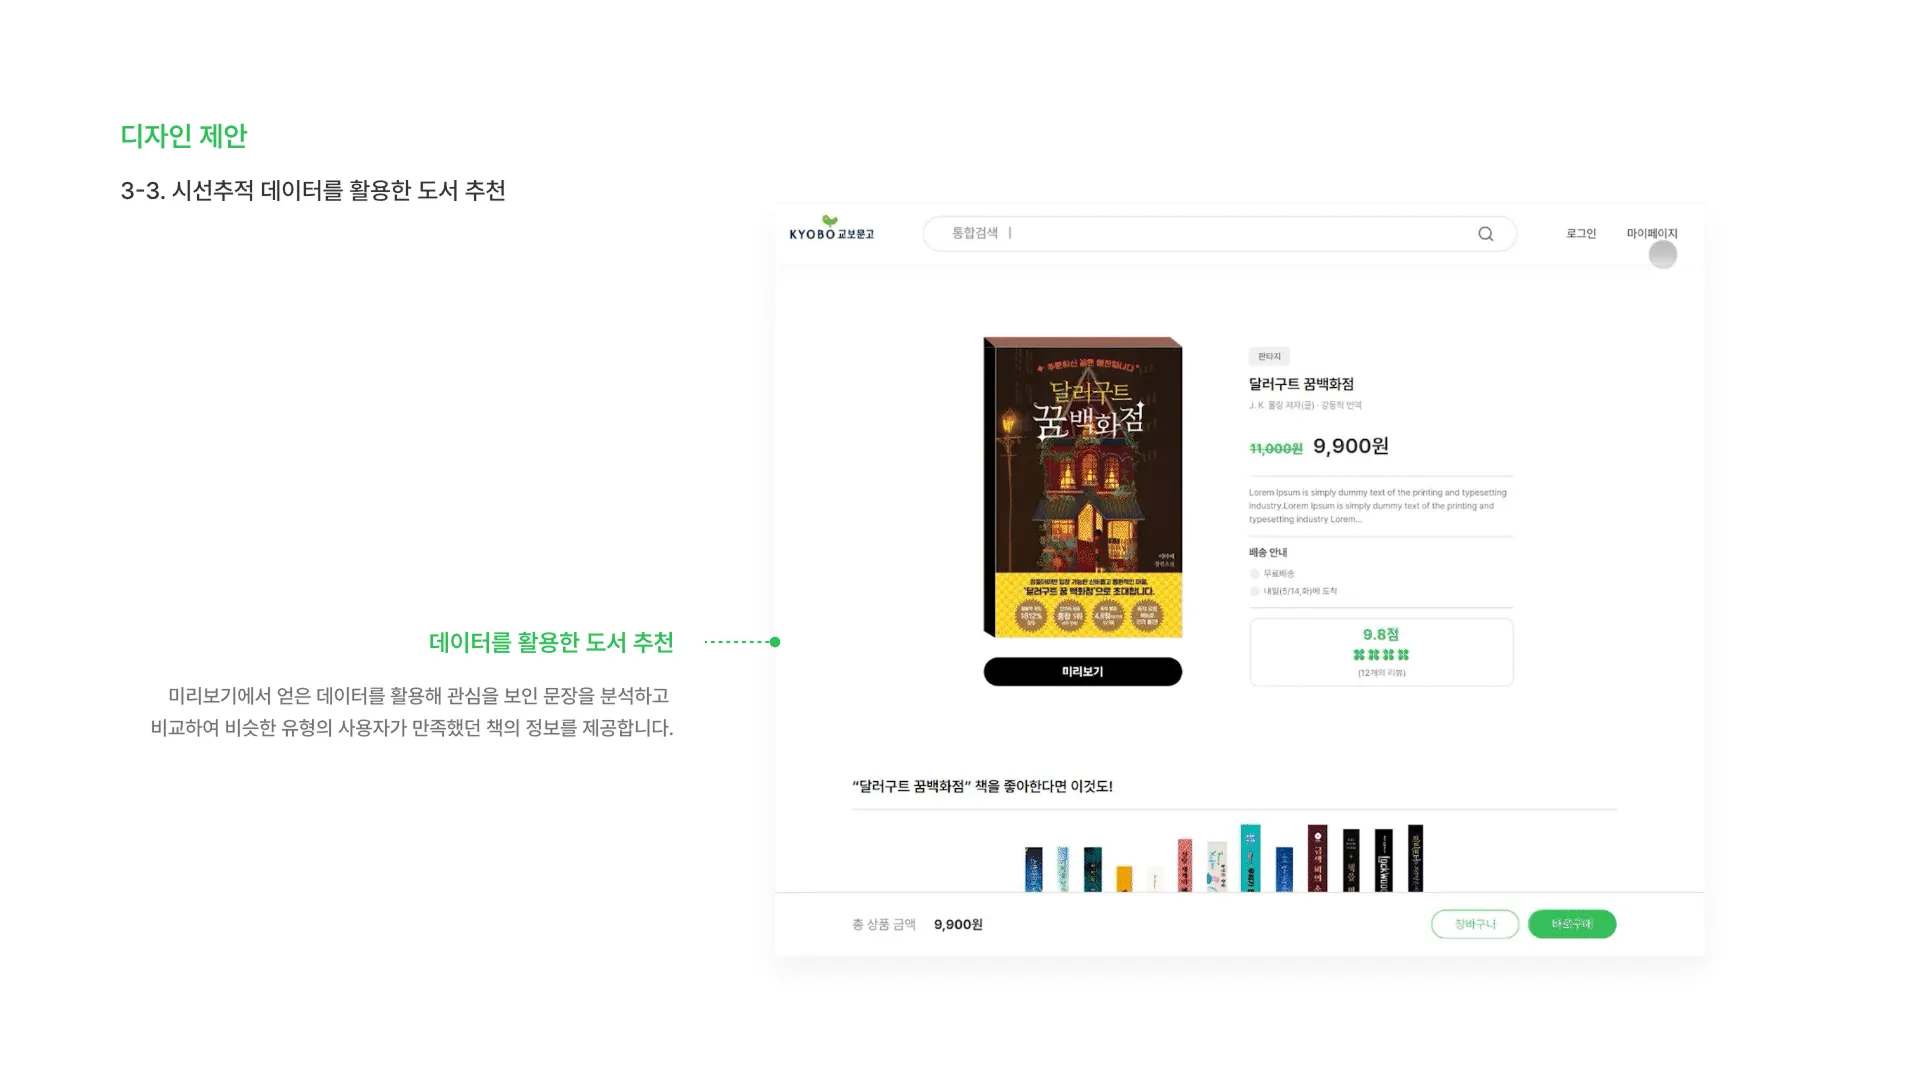Viewport: 1920px width, 1080px height.
Task: Open the 12개의 리뷰 reviews link
Action: coord(1381,673)
